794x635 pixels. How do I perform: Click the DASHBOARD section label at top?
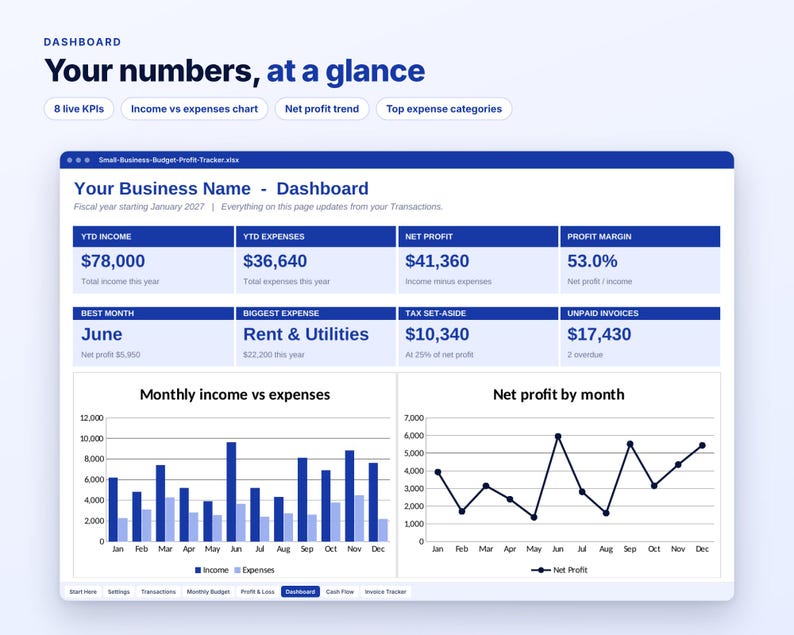82,42
